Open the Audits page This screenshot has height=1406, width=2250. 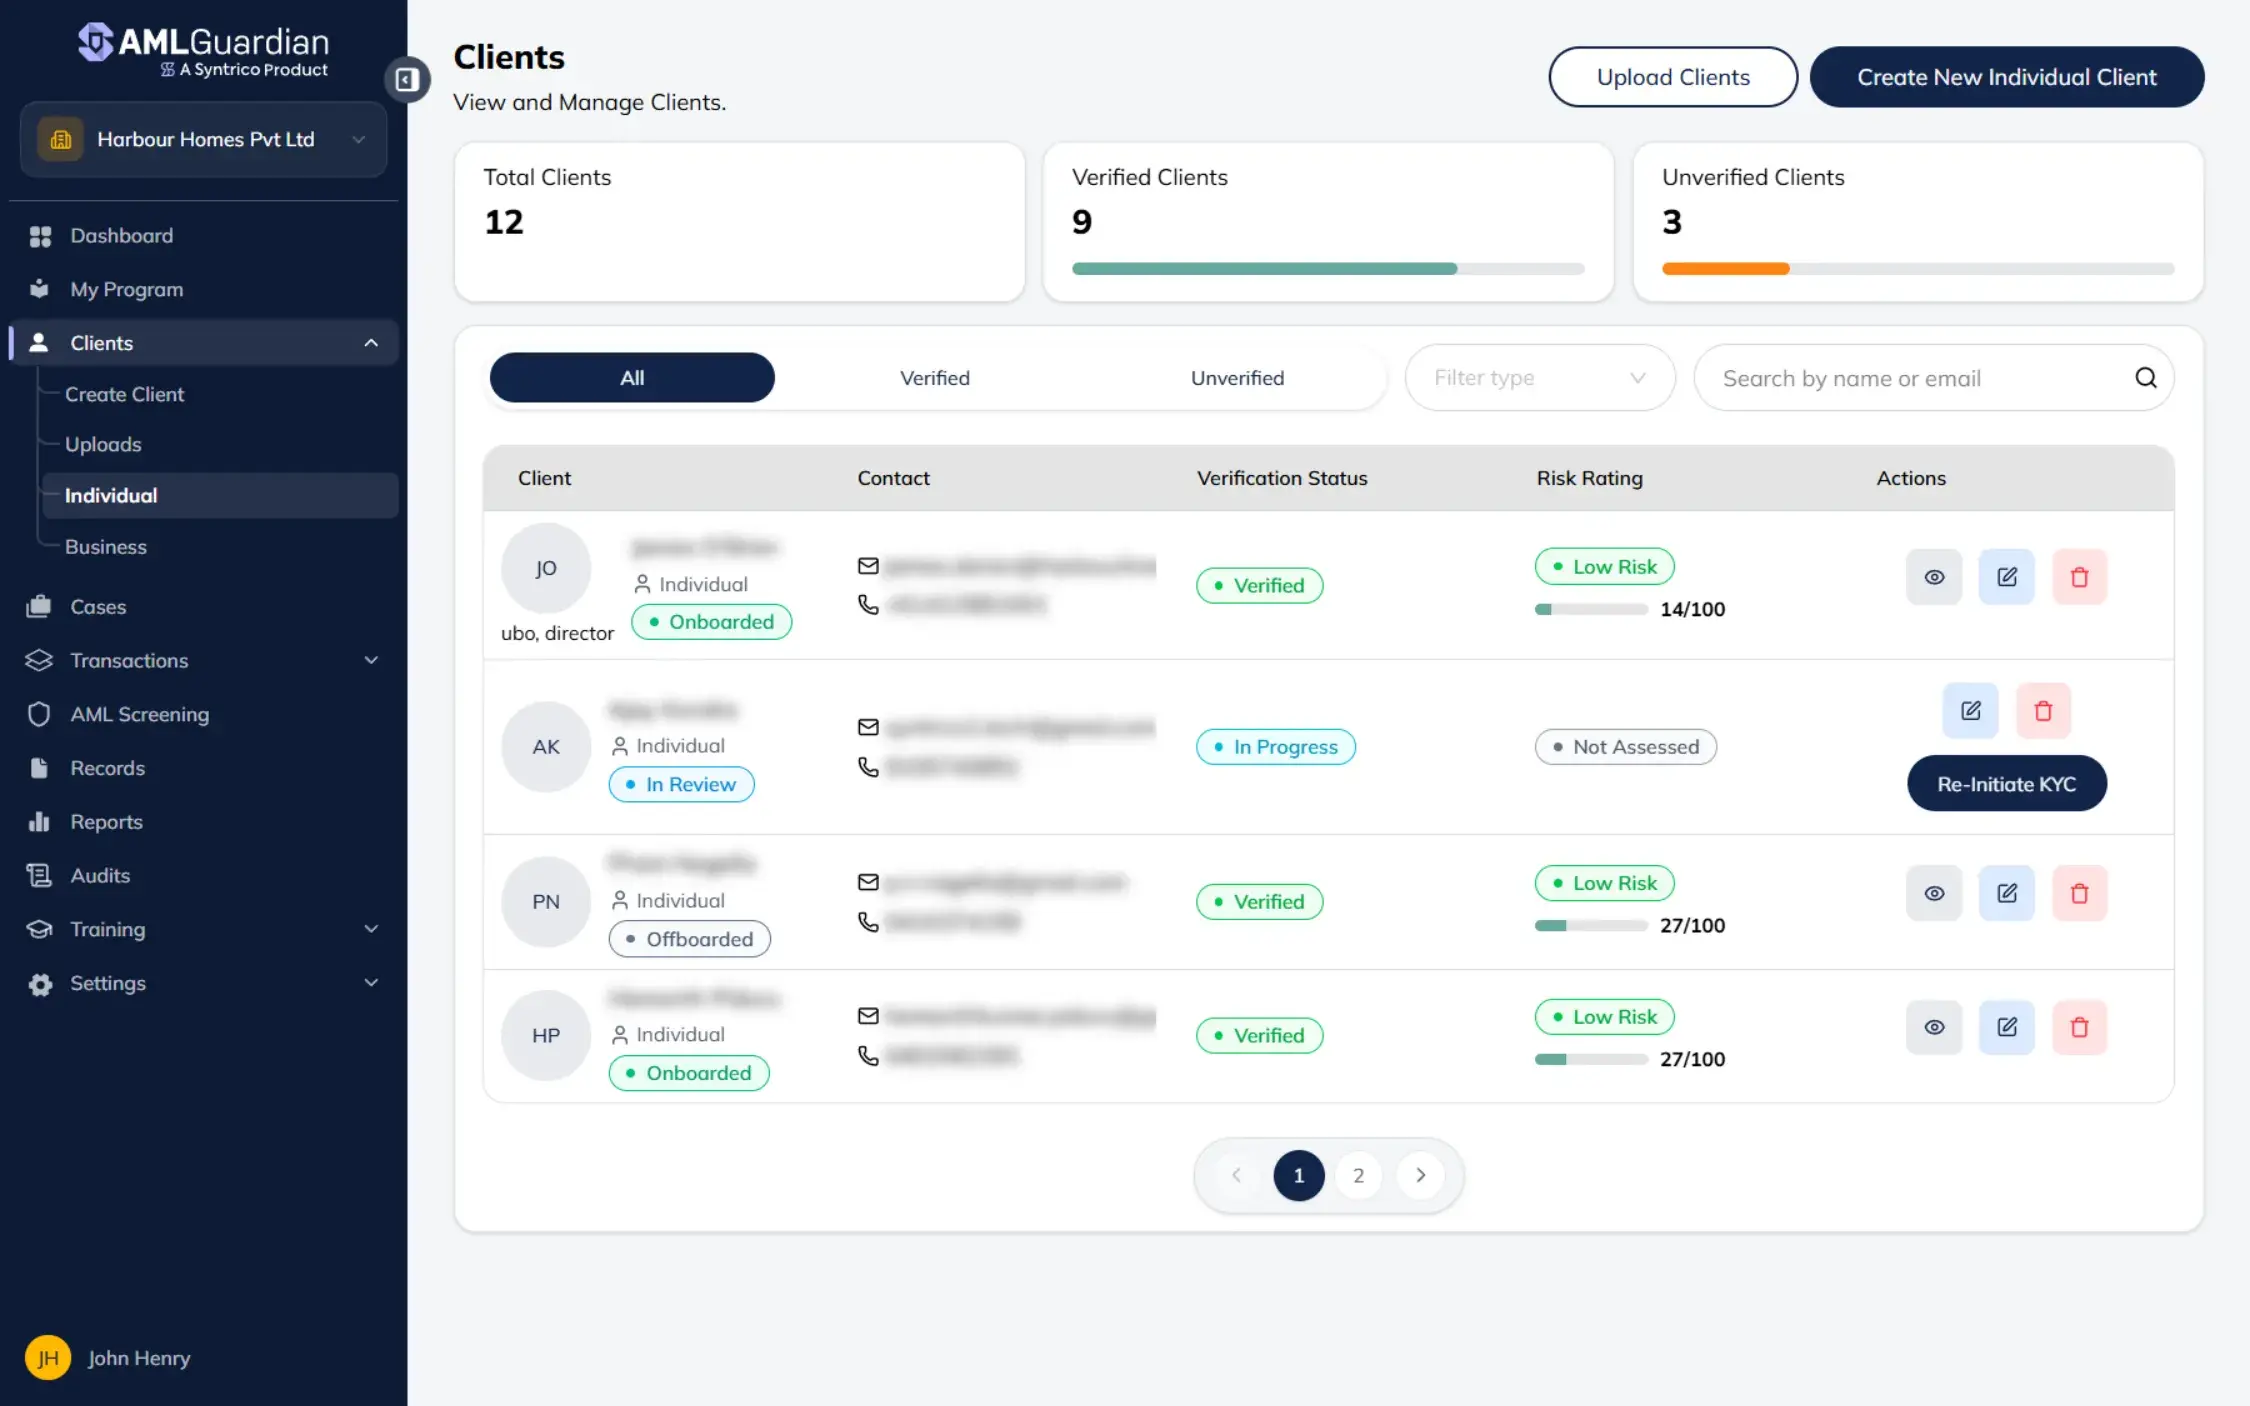100,875
